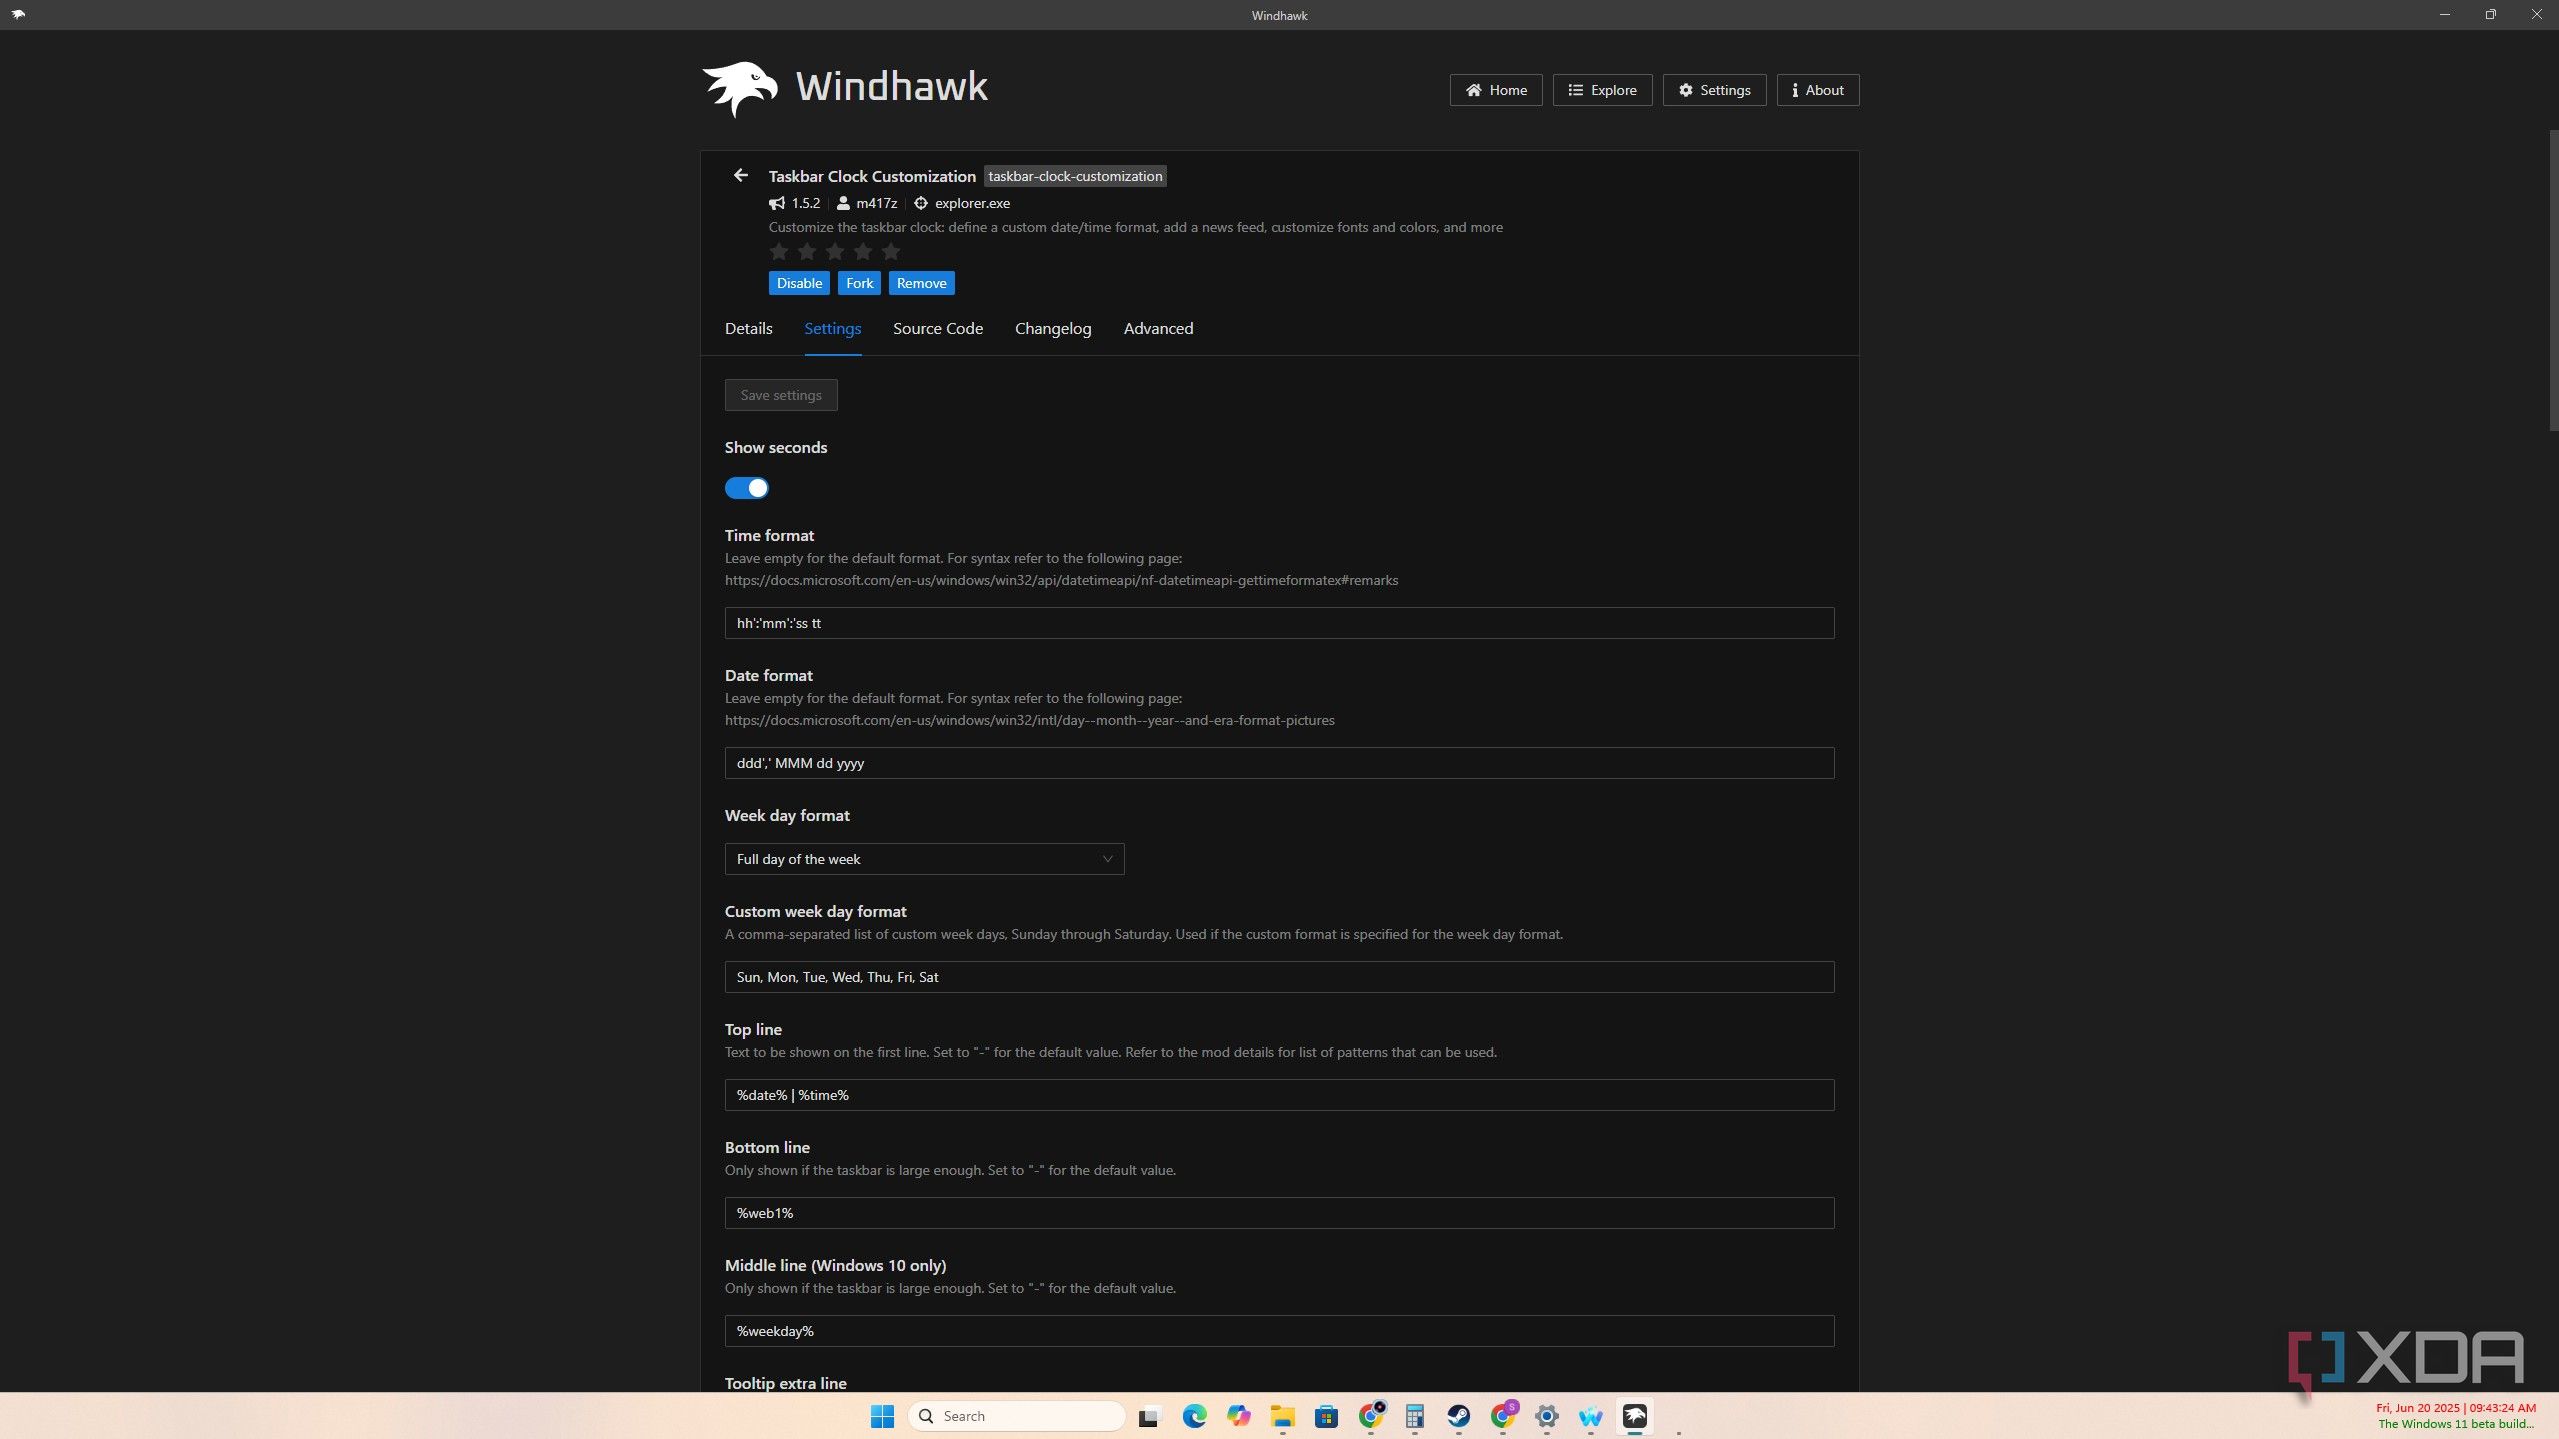Click the back arrow next to the mod title
2559x1439 pixels.
[740, 176]
